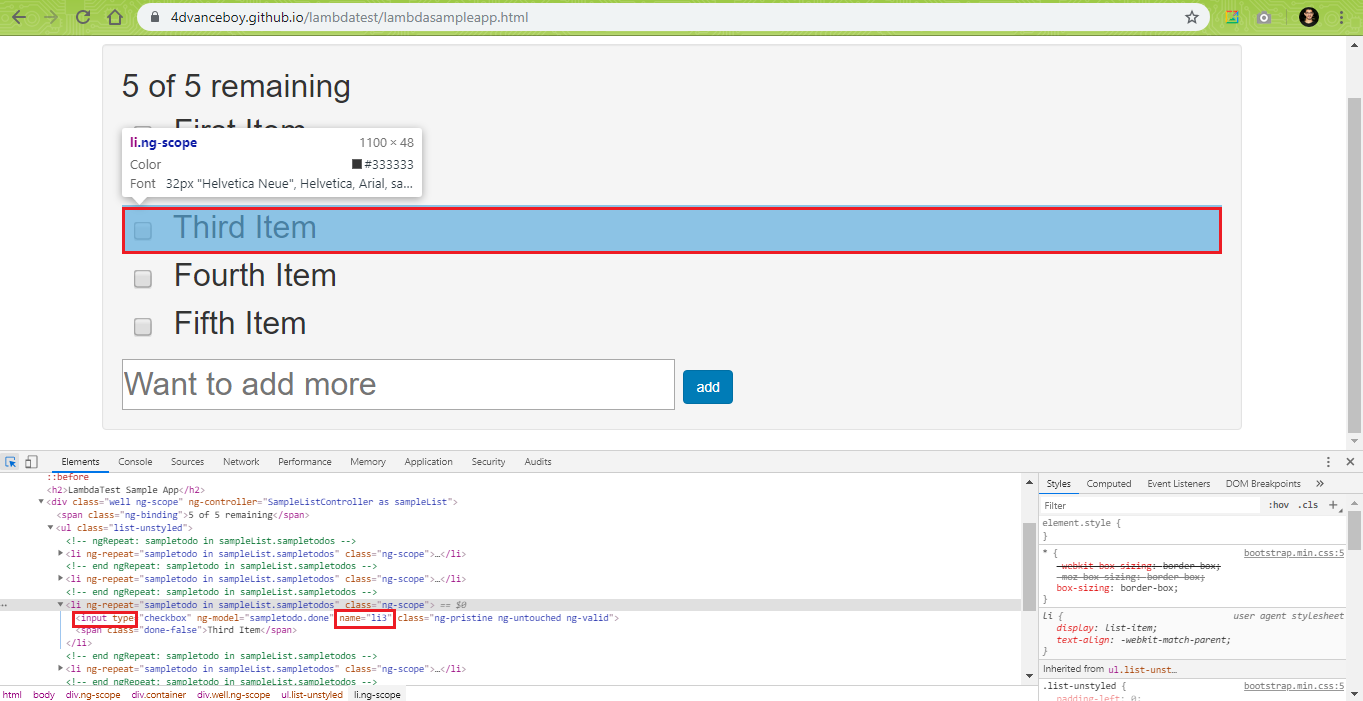Collapse the ul list-unstyled node
This screenshot has height=701, width=1363.
point(51,528)
